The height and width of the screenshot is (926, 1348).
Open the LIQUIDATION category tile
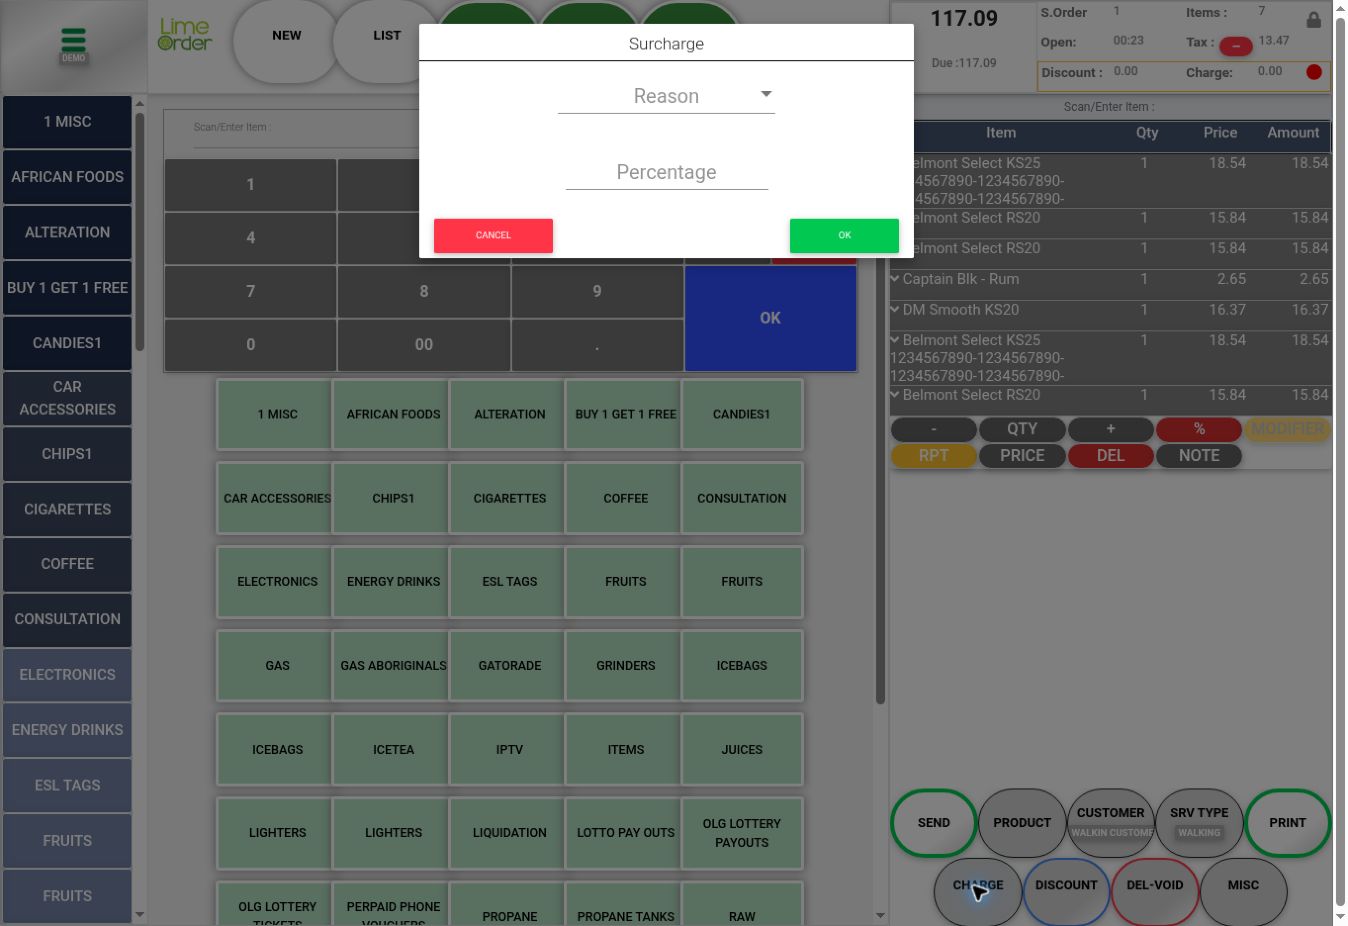(509, 832)
